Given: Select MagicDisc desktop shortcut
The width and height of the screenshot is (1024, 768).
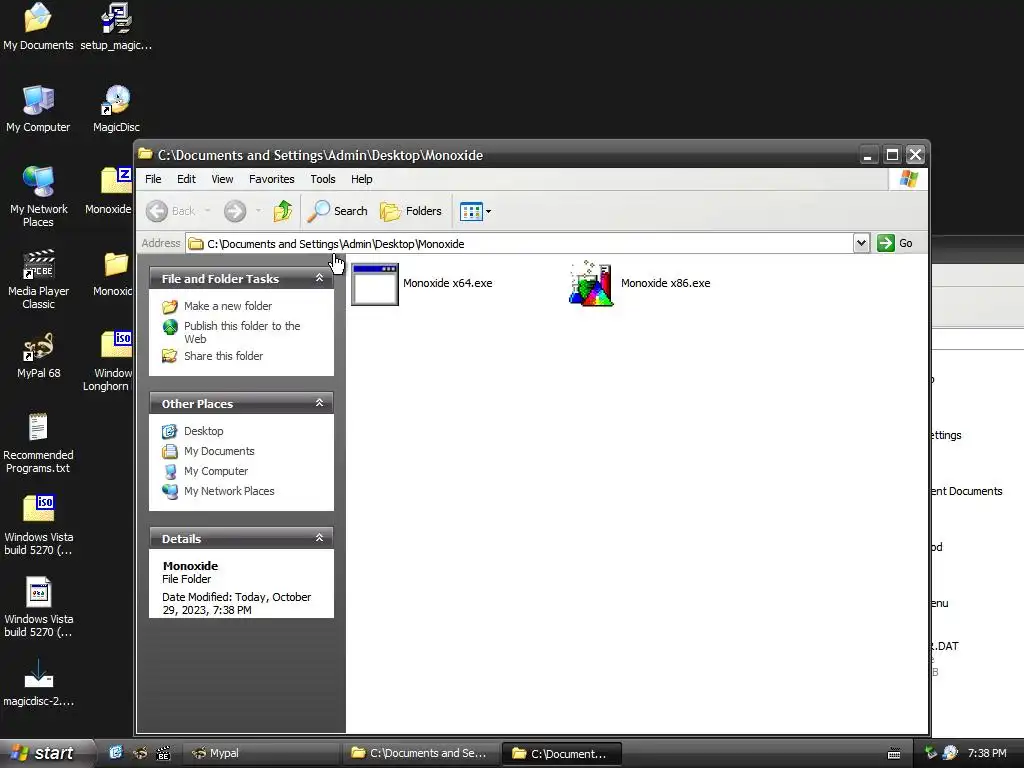Looking at the screenshot, I should tap(116, 108).
